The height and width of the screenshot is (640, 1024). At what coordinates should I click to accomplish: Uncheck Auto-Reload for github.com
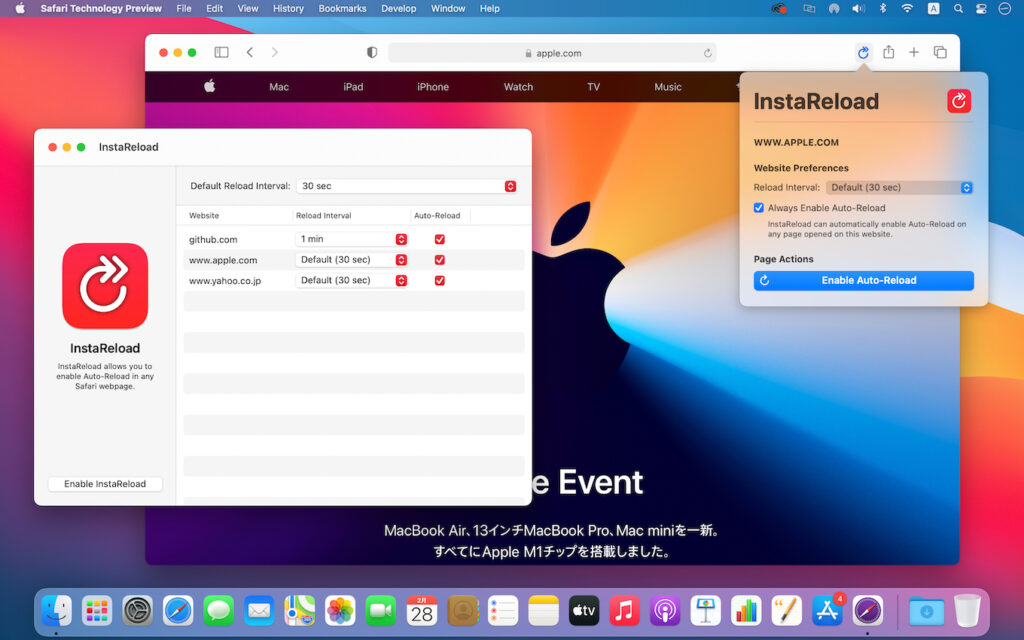pyautogui.click(x=438, y=239)
